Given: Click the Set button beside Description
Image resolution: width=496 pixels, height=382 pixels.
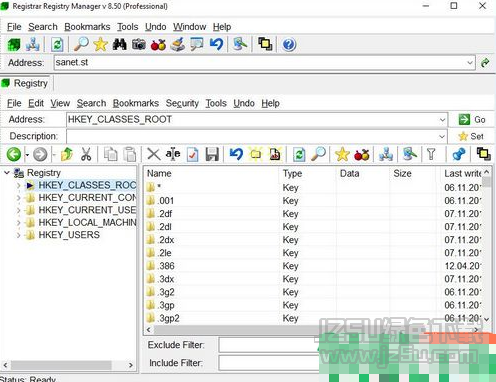Looking at the screenshot, I should click(x=471, y=136).
